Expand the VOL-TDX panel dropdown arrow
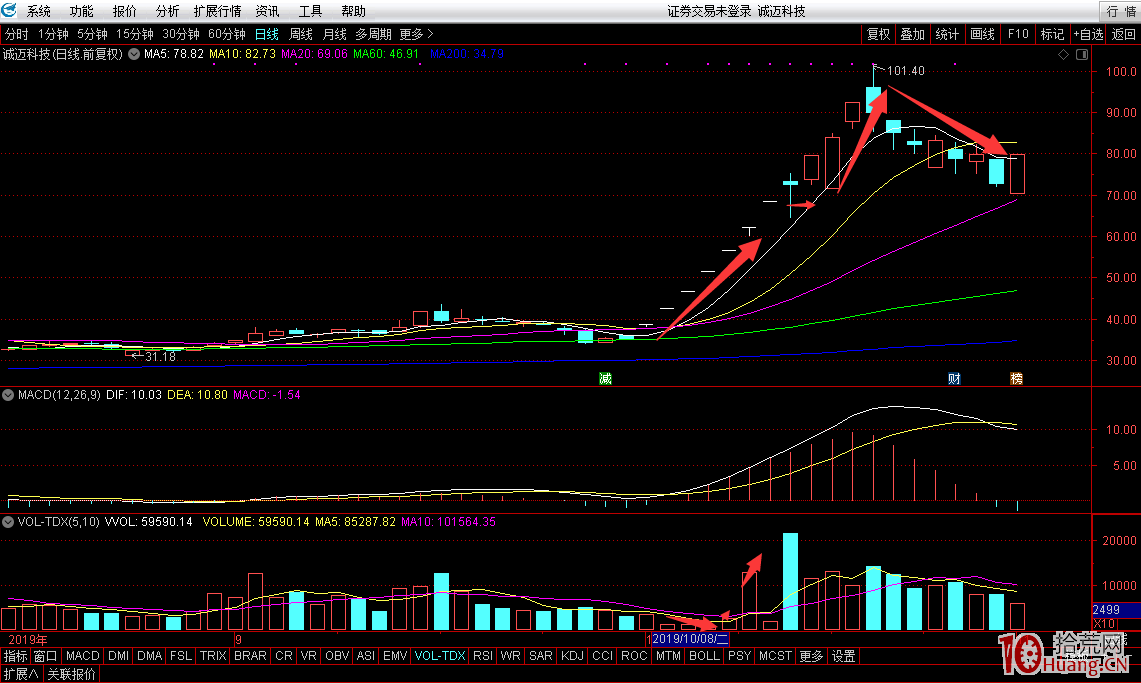 (x=8, y=522)
